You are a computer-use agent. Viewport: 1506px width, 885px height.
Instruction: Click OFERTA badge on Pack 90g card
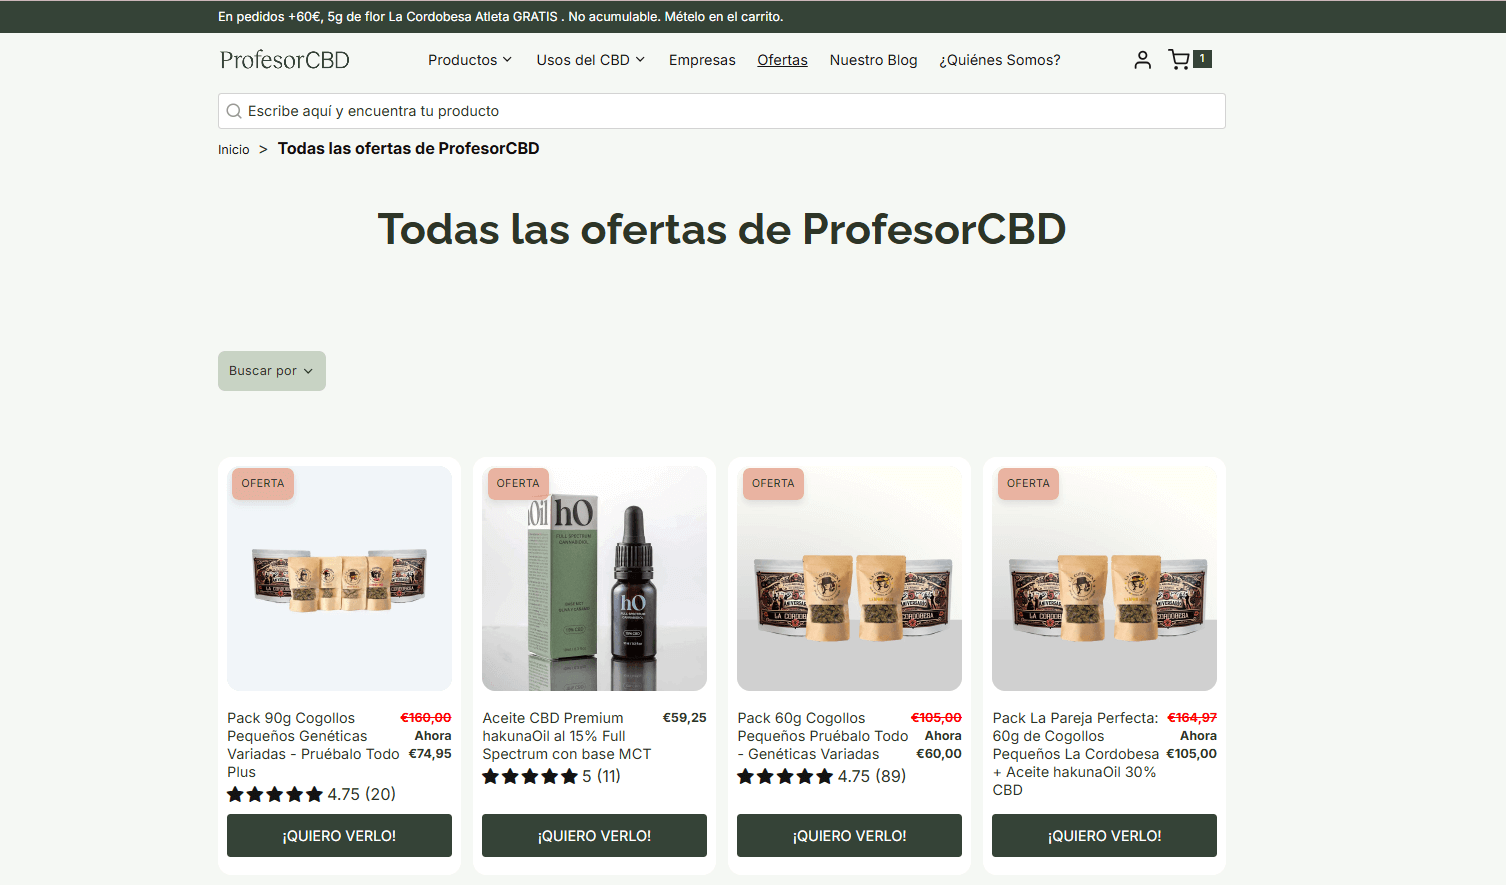coord(263,483)
